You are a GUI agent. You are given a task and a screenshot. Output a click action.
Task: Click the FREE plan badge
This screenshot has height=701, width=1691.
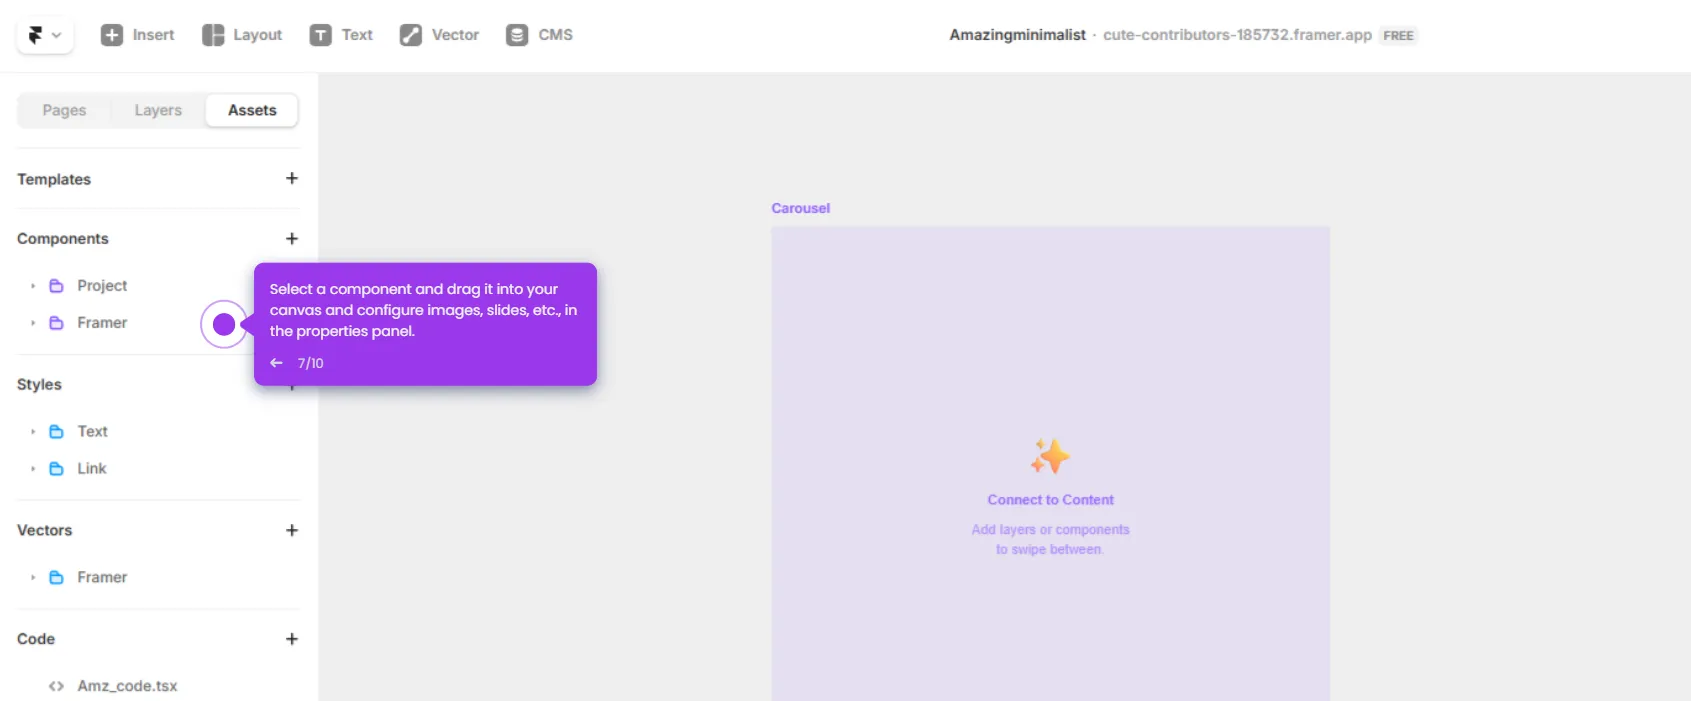coord(1398,36)
